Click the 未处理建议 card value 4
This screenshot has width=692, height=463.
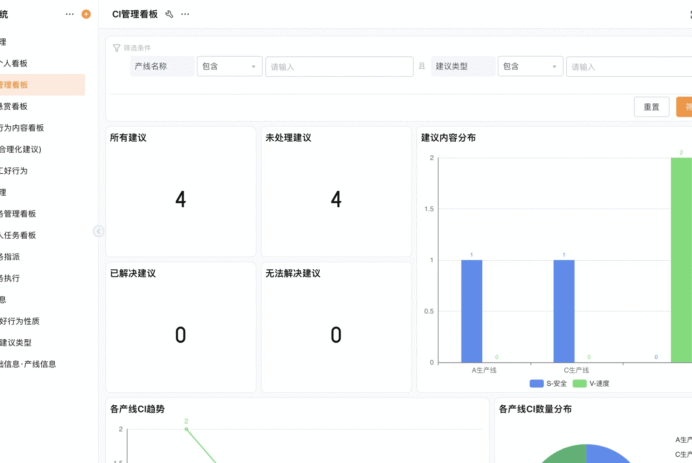(336, 199)
